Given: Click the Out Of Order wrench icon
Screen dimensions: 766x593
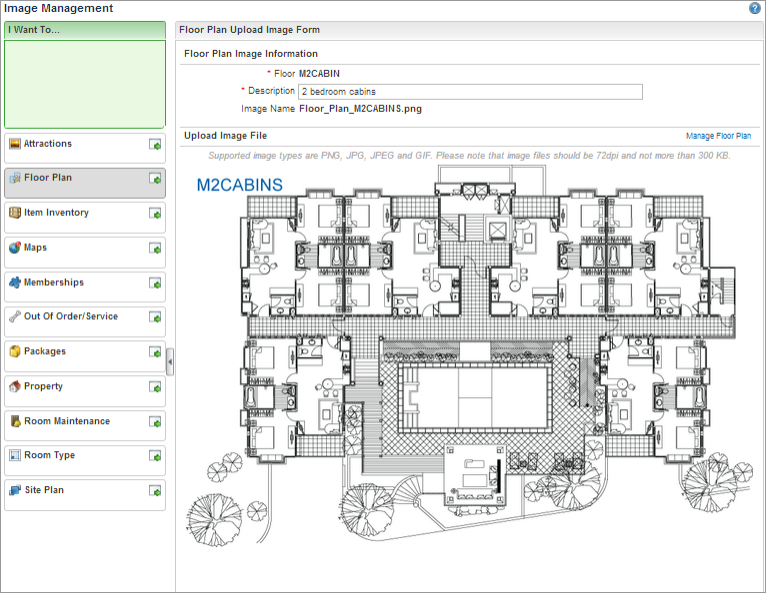Looking at the screenshot, I should click(15, 316).
